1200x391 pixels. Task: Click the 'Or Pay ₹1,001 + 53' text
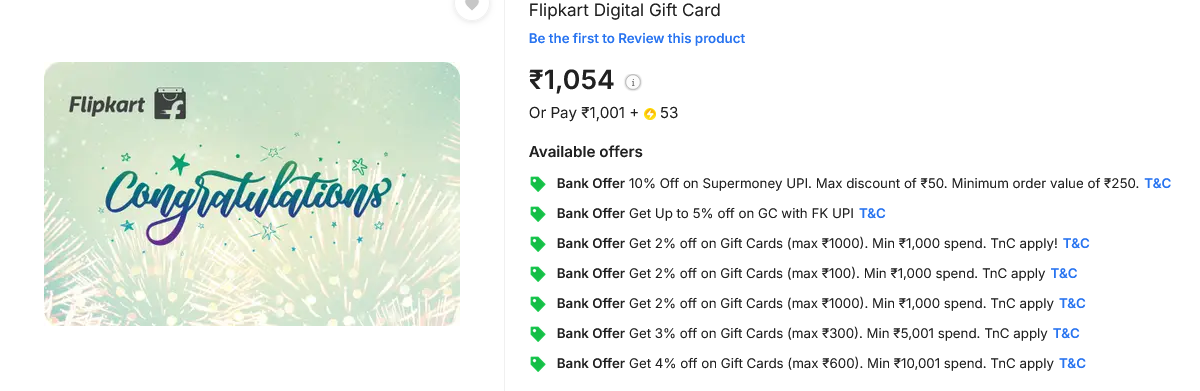[x=604, y=113]
